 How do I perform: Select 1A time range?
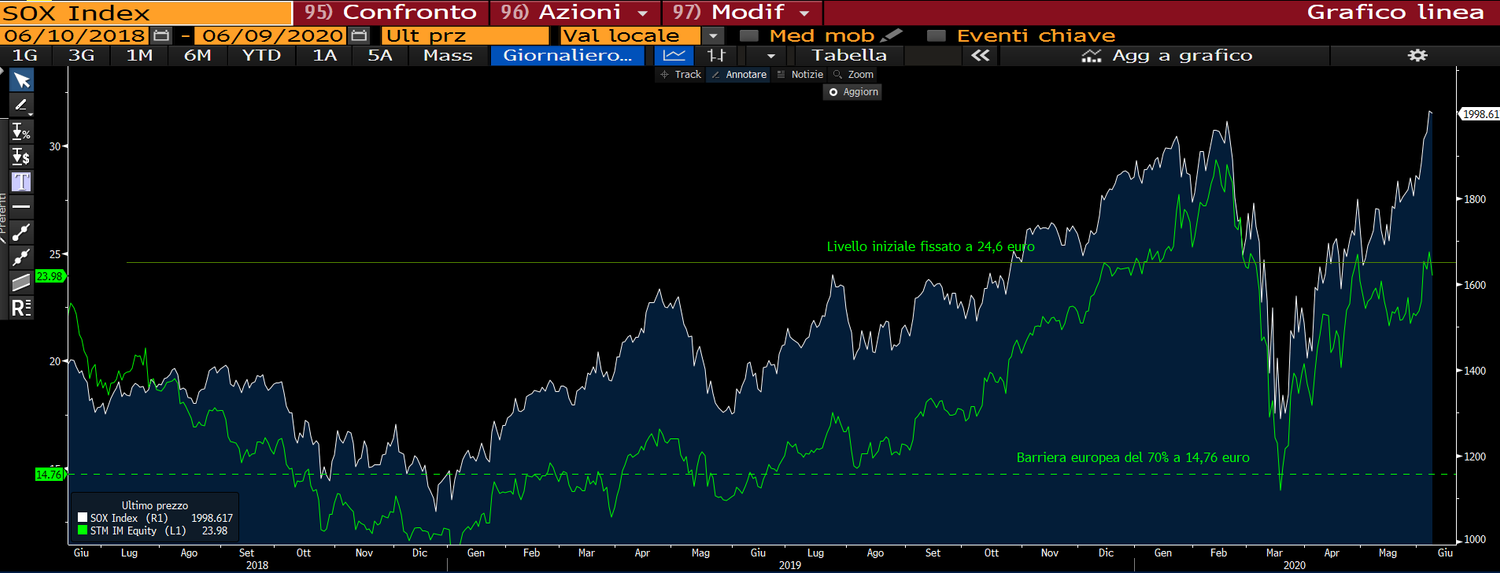pos(325,55)
